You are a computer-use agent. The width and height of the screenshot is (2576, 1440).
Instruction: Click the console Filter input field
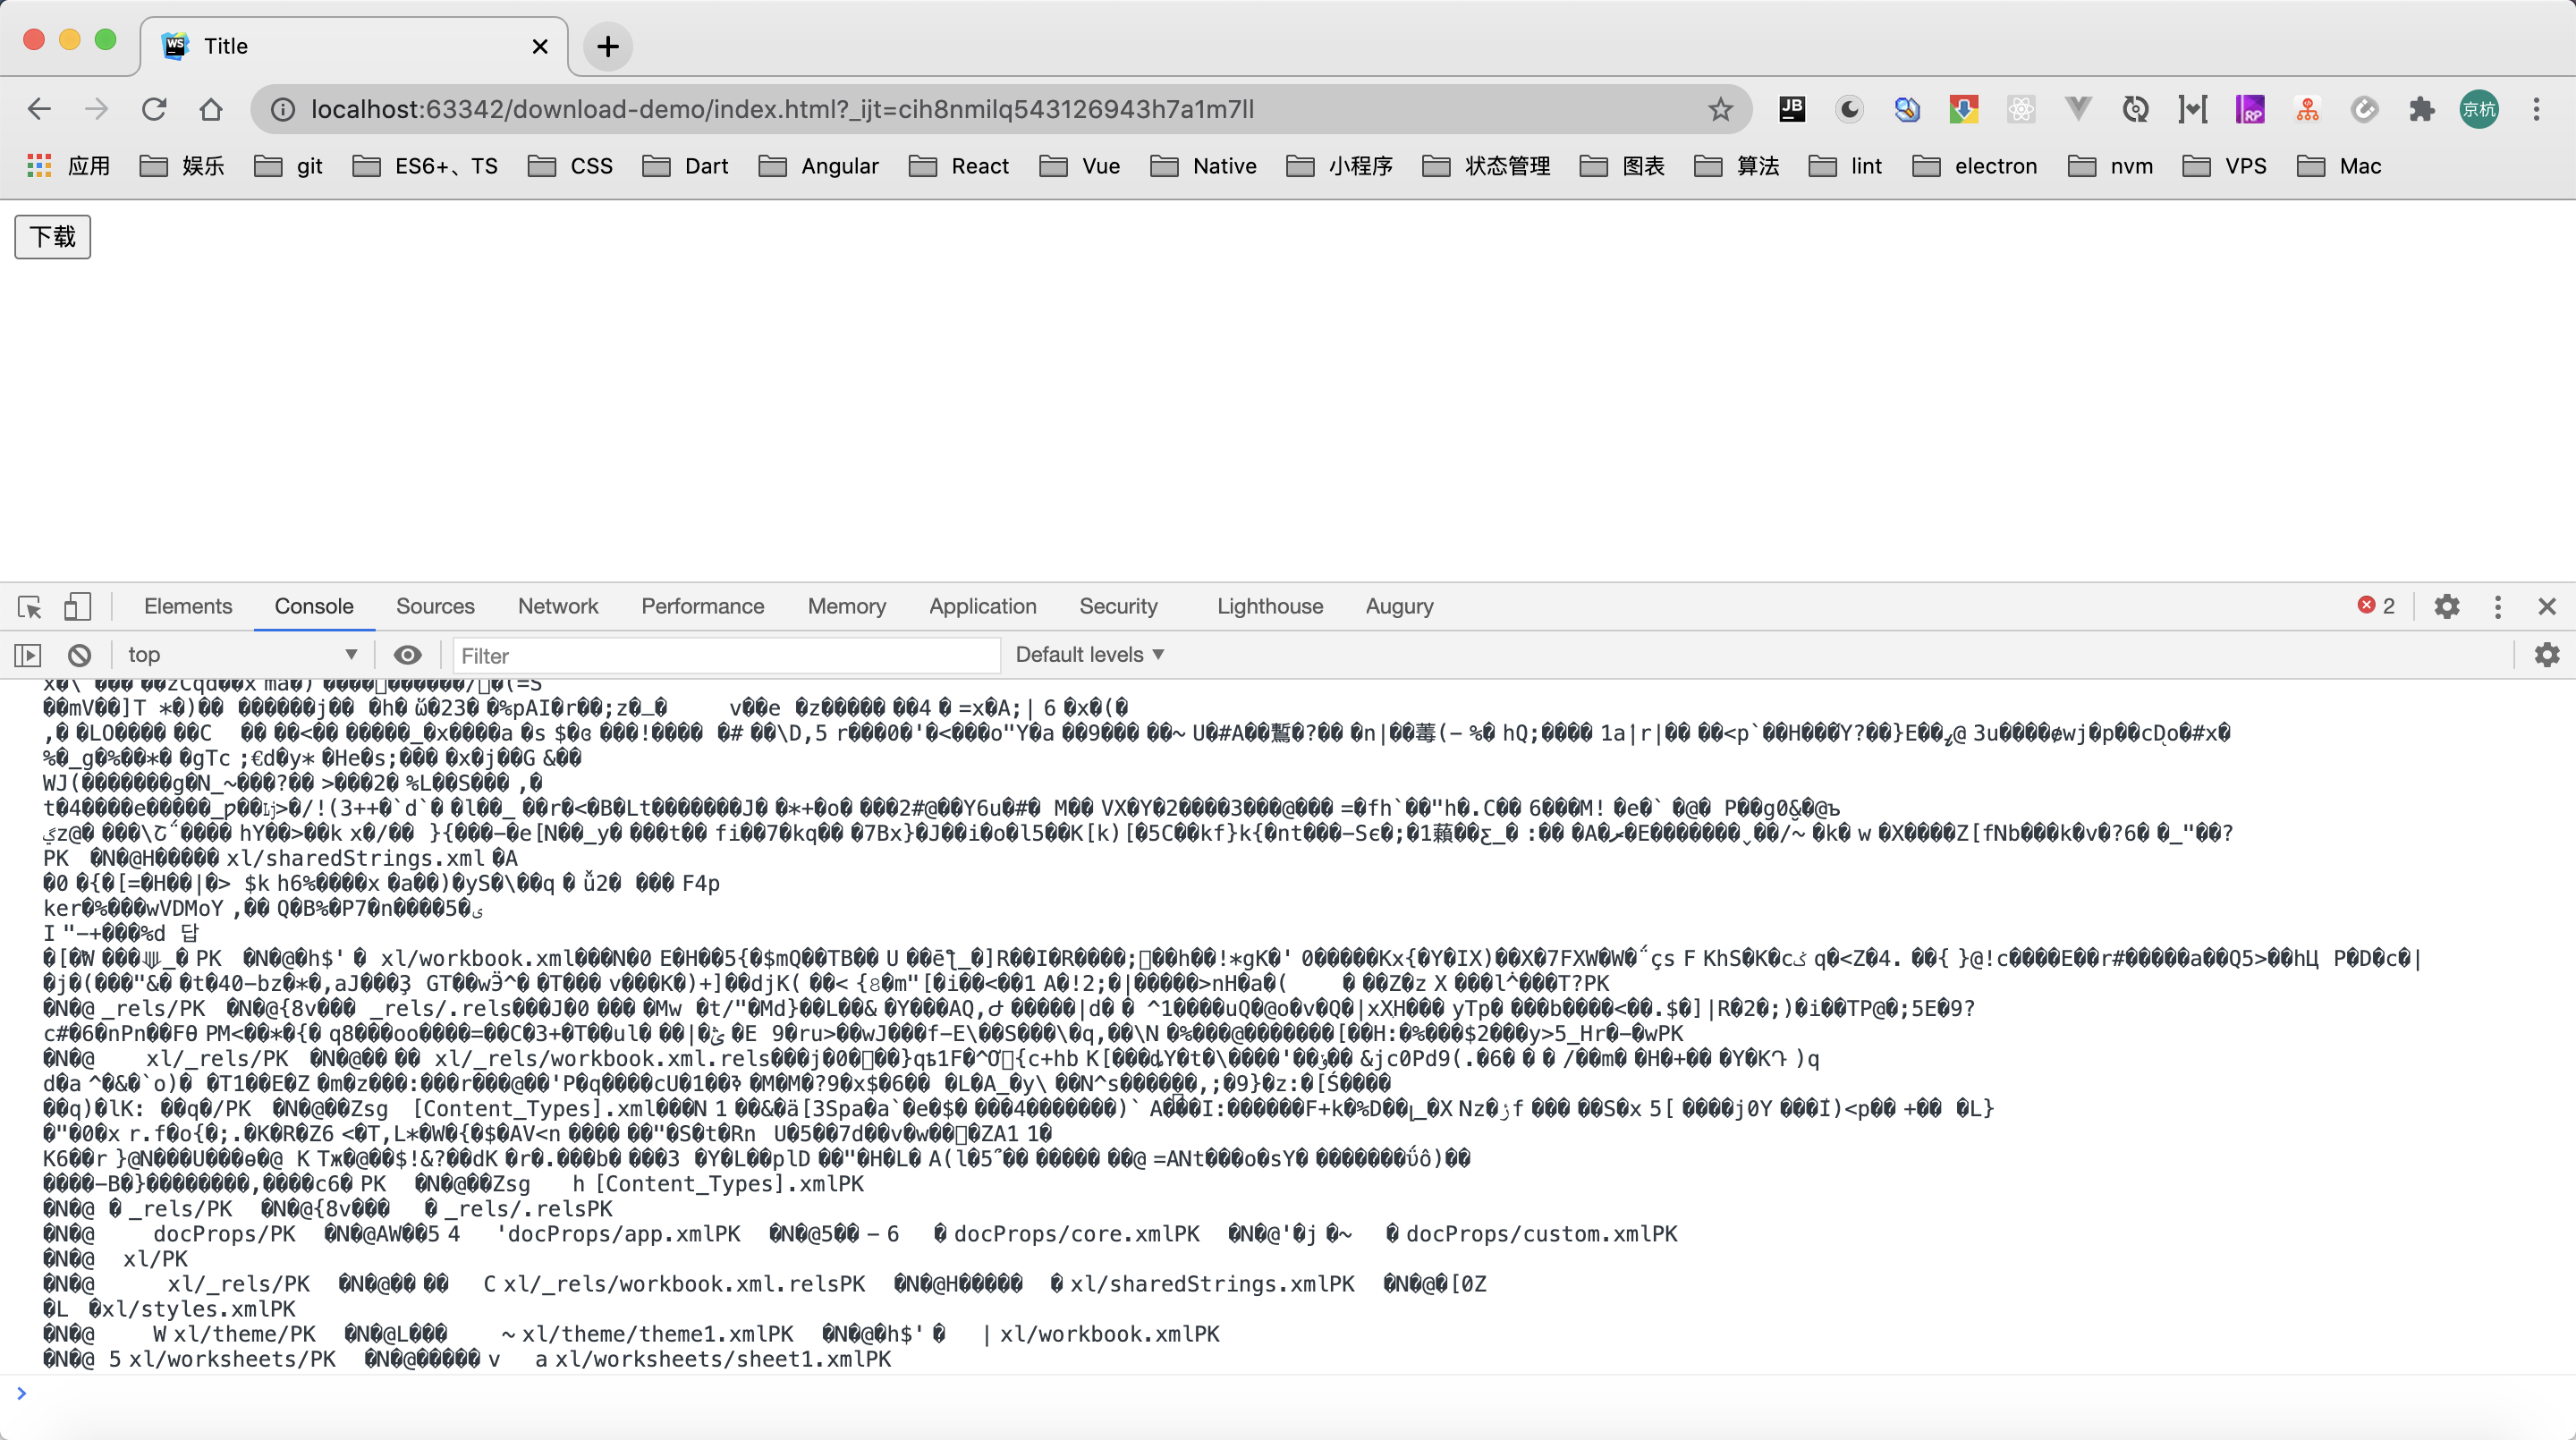[725, 655]
